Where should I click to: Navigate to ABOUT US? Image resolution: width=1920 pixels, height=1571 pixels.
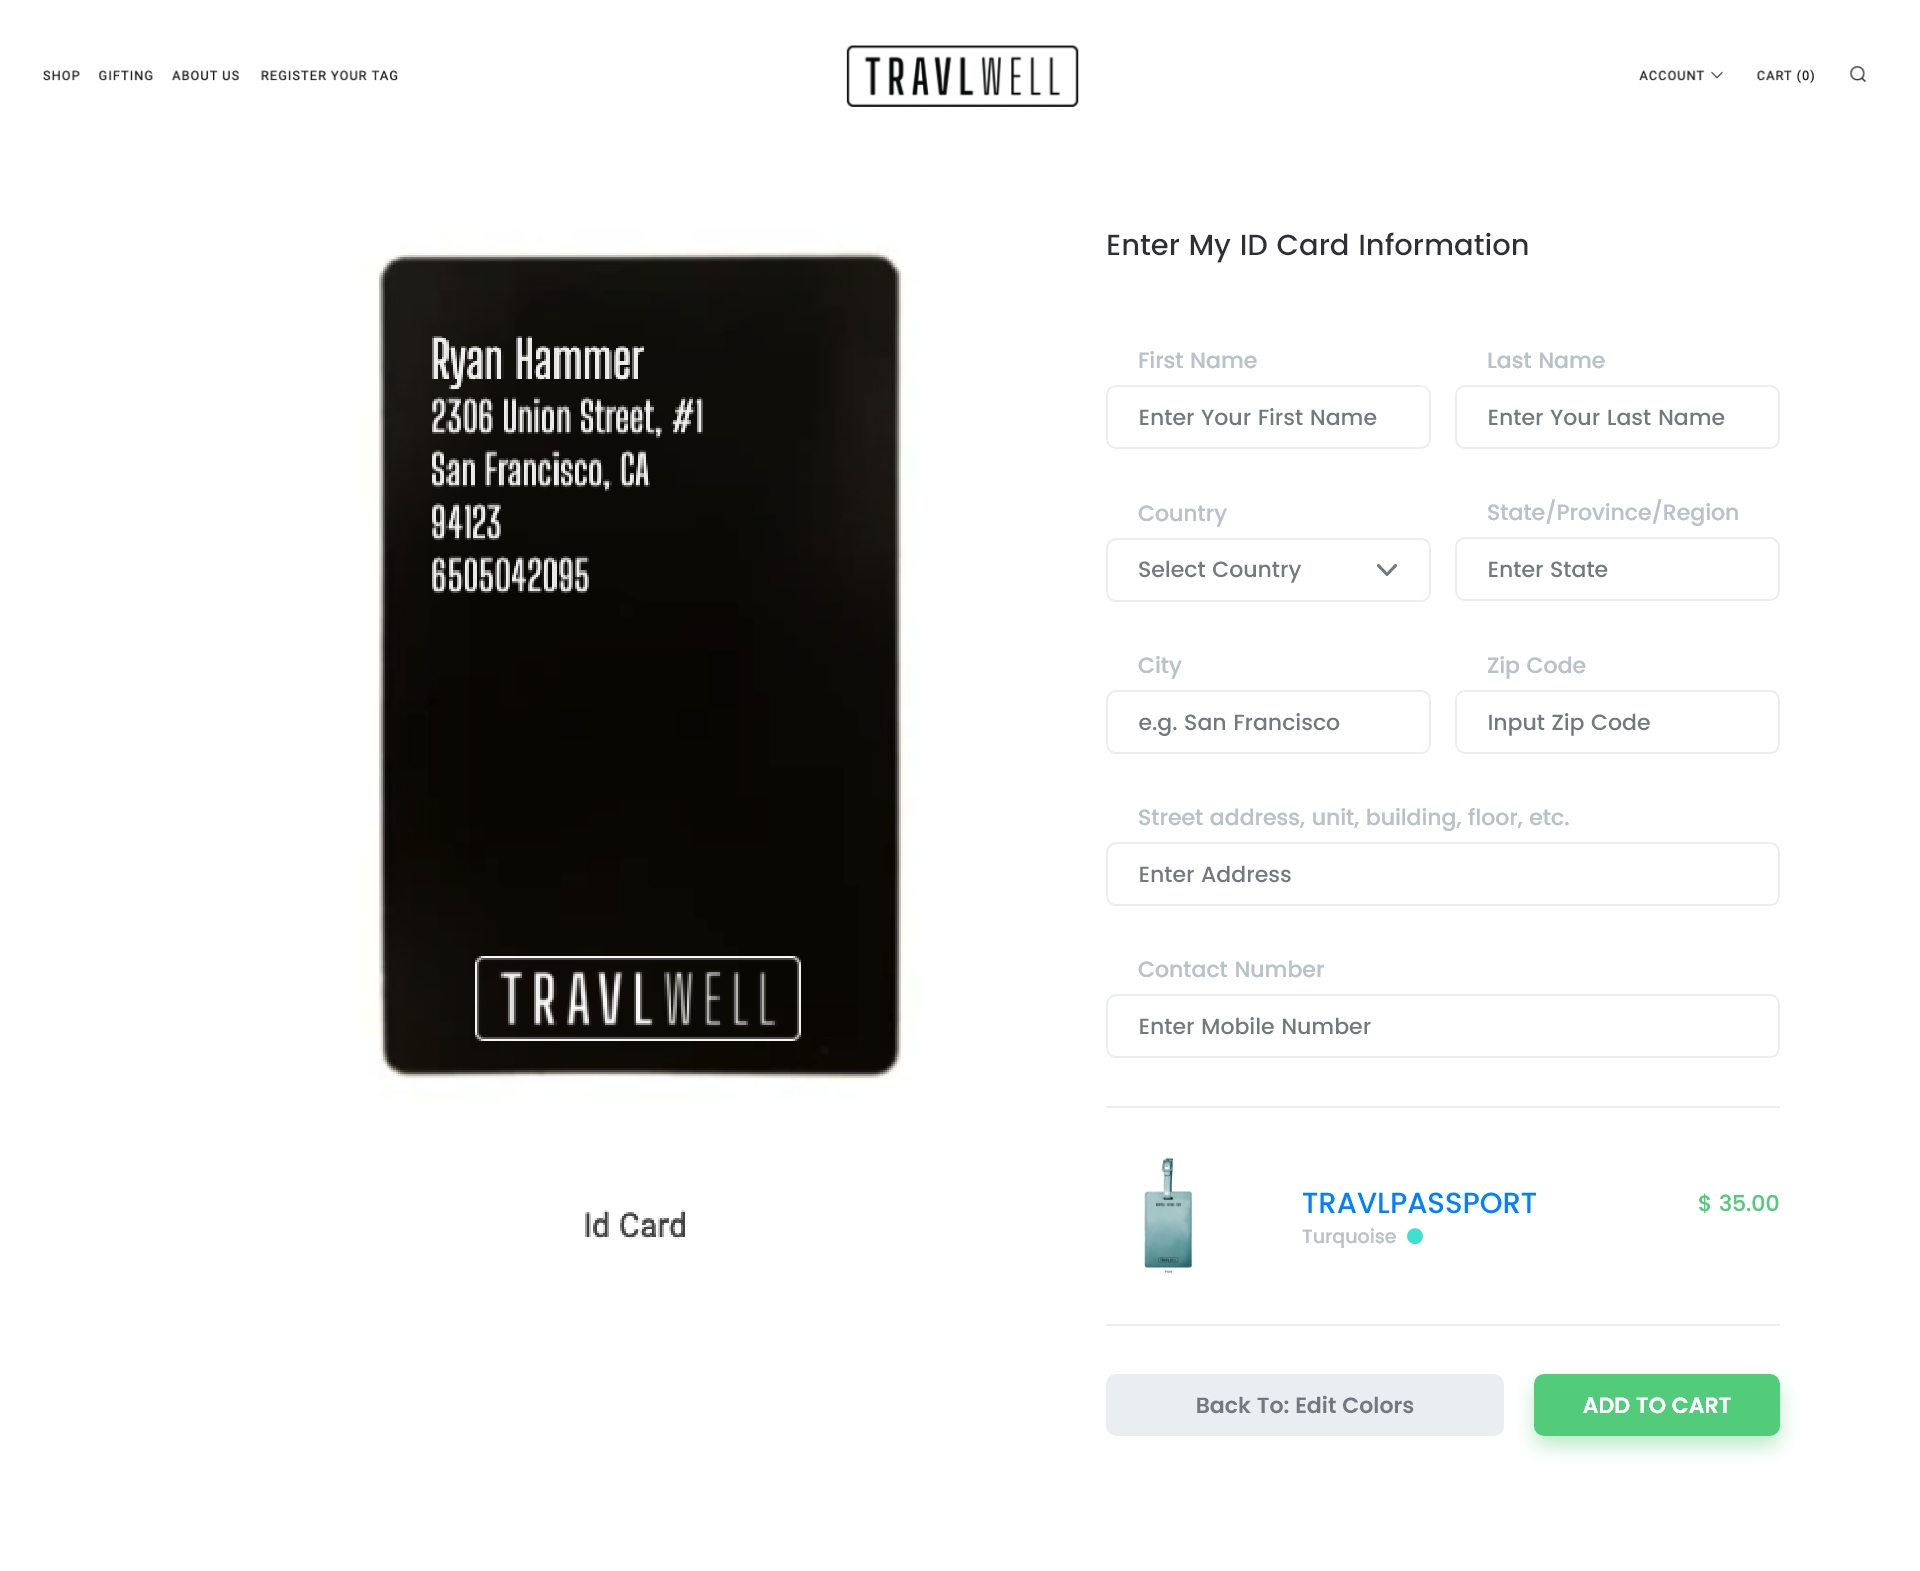click(x=205, y=75)
